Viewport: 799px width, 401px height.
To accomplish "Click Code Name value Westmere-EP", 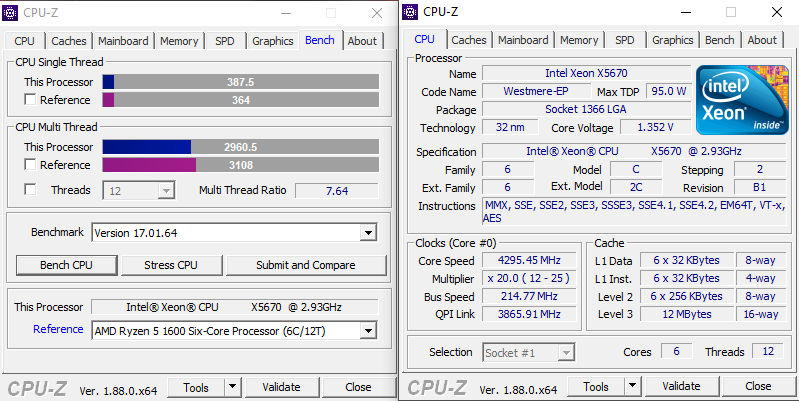I will 539,91.
